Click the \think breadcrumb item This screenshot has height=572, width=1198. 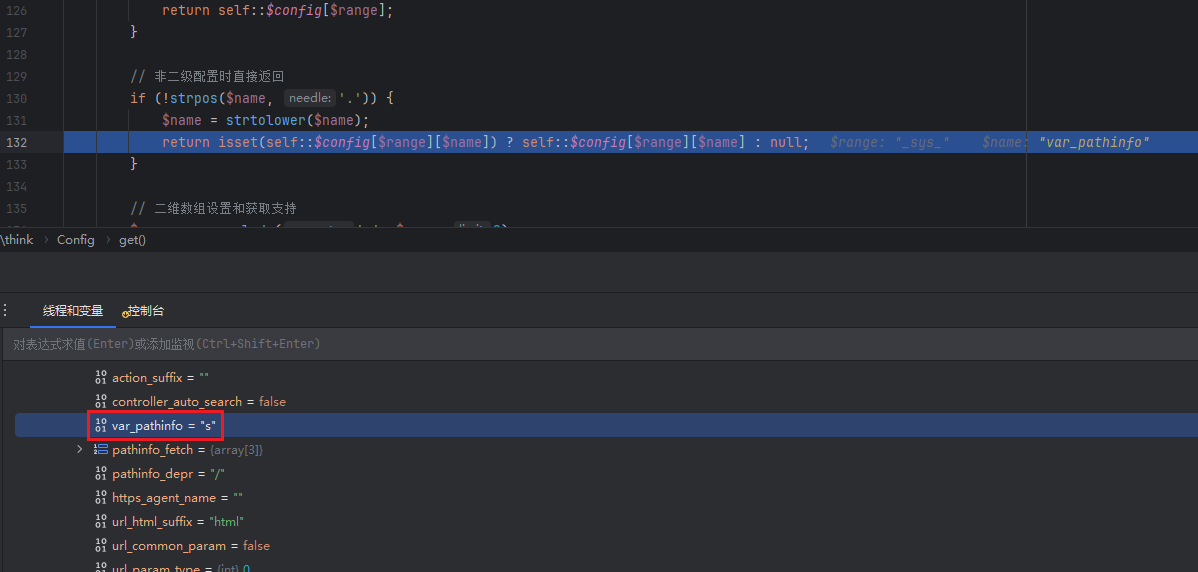(17, 240)
